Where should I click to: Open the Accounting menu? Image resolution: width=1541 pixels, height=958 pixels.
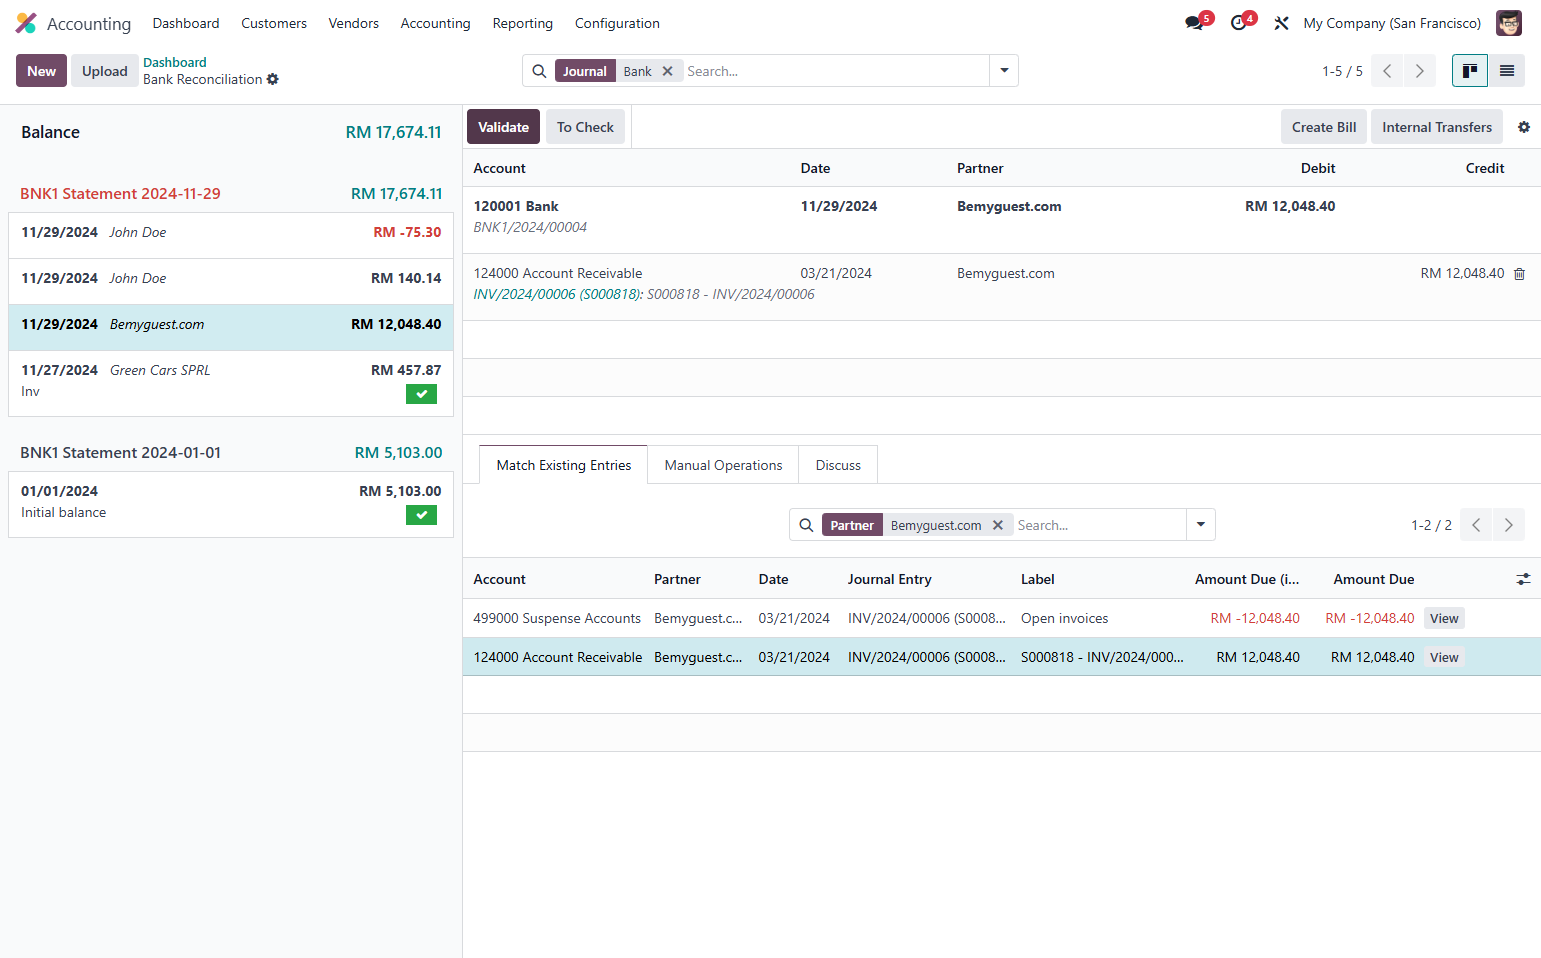435,23
